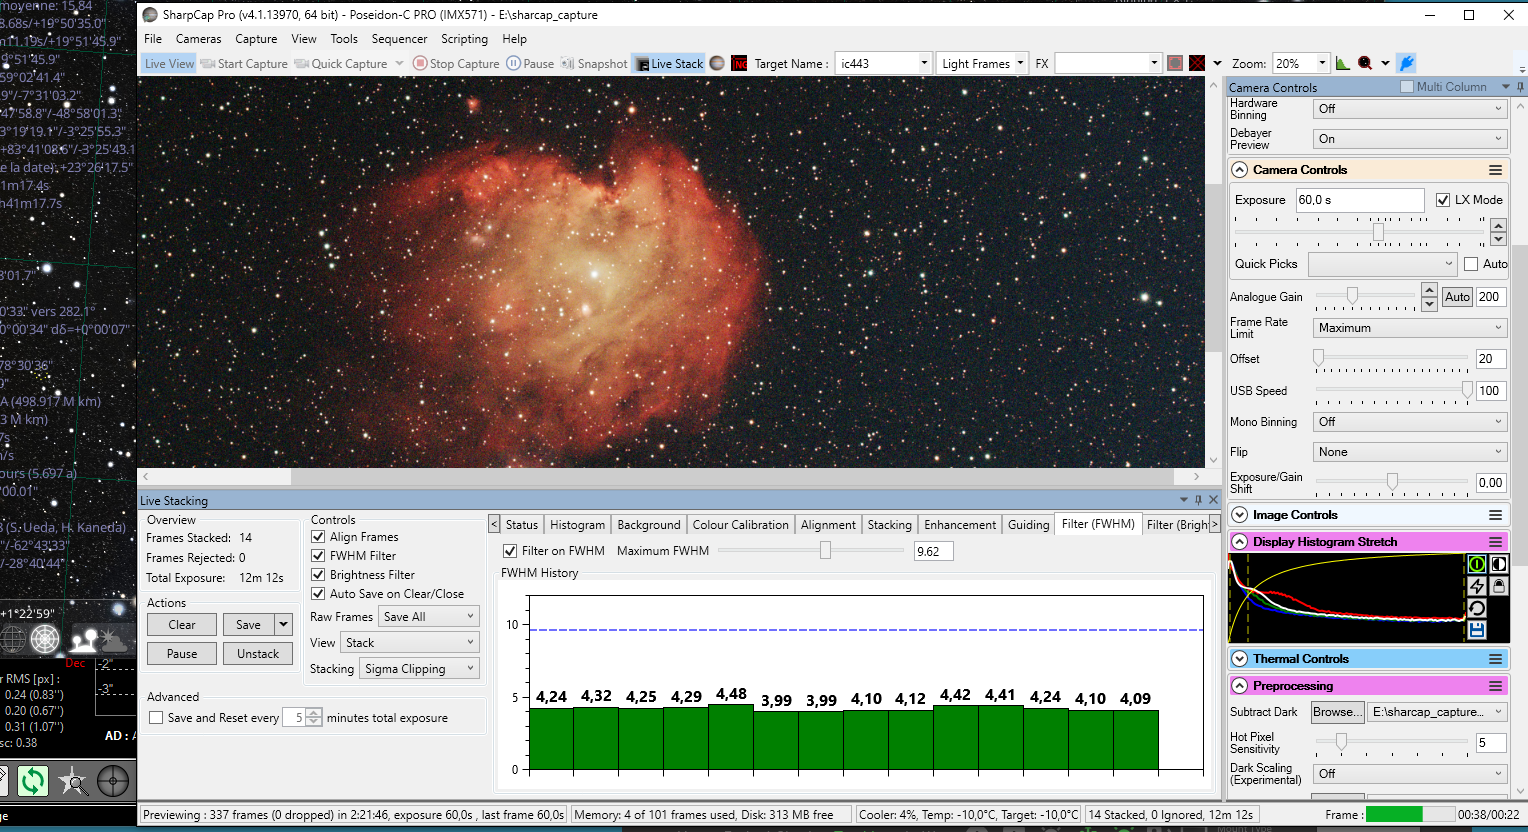Click the planet icon beside Live Stack

717,63
